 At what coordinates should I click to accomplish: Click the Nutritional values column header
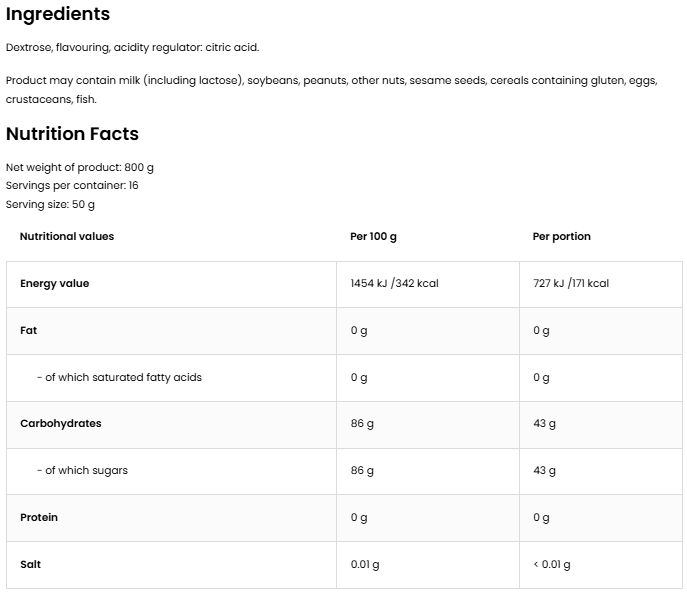click(x=67, y=237)
